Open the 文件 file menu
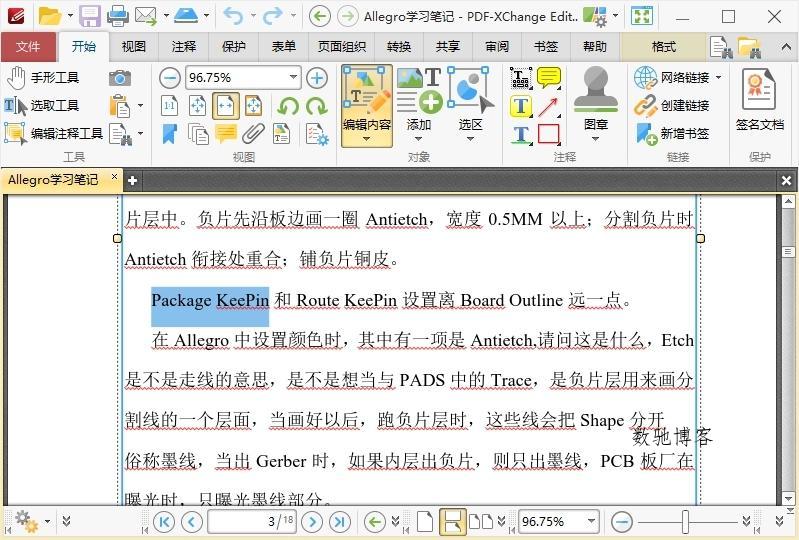The height and width of the screenshot is (540, 799). [x=28, y=47]
